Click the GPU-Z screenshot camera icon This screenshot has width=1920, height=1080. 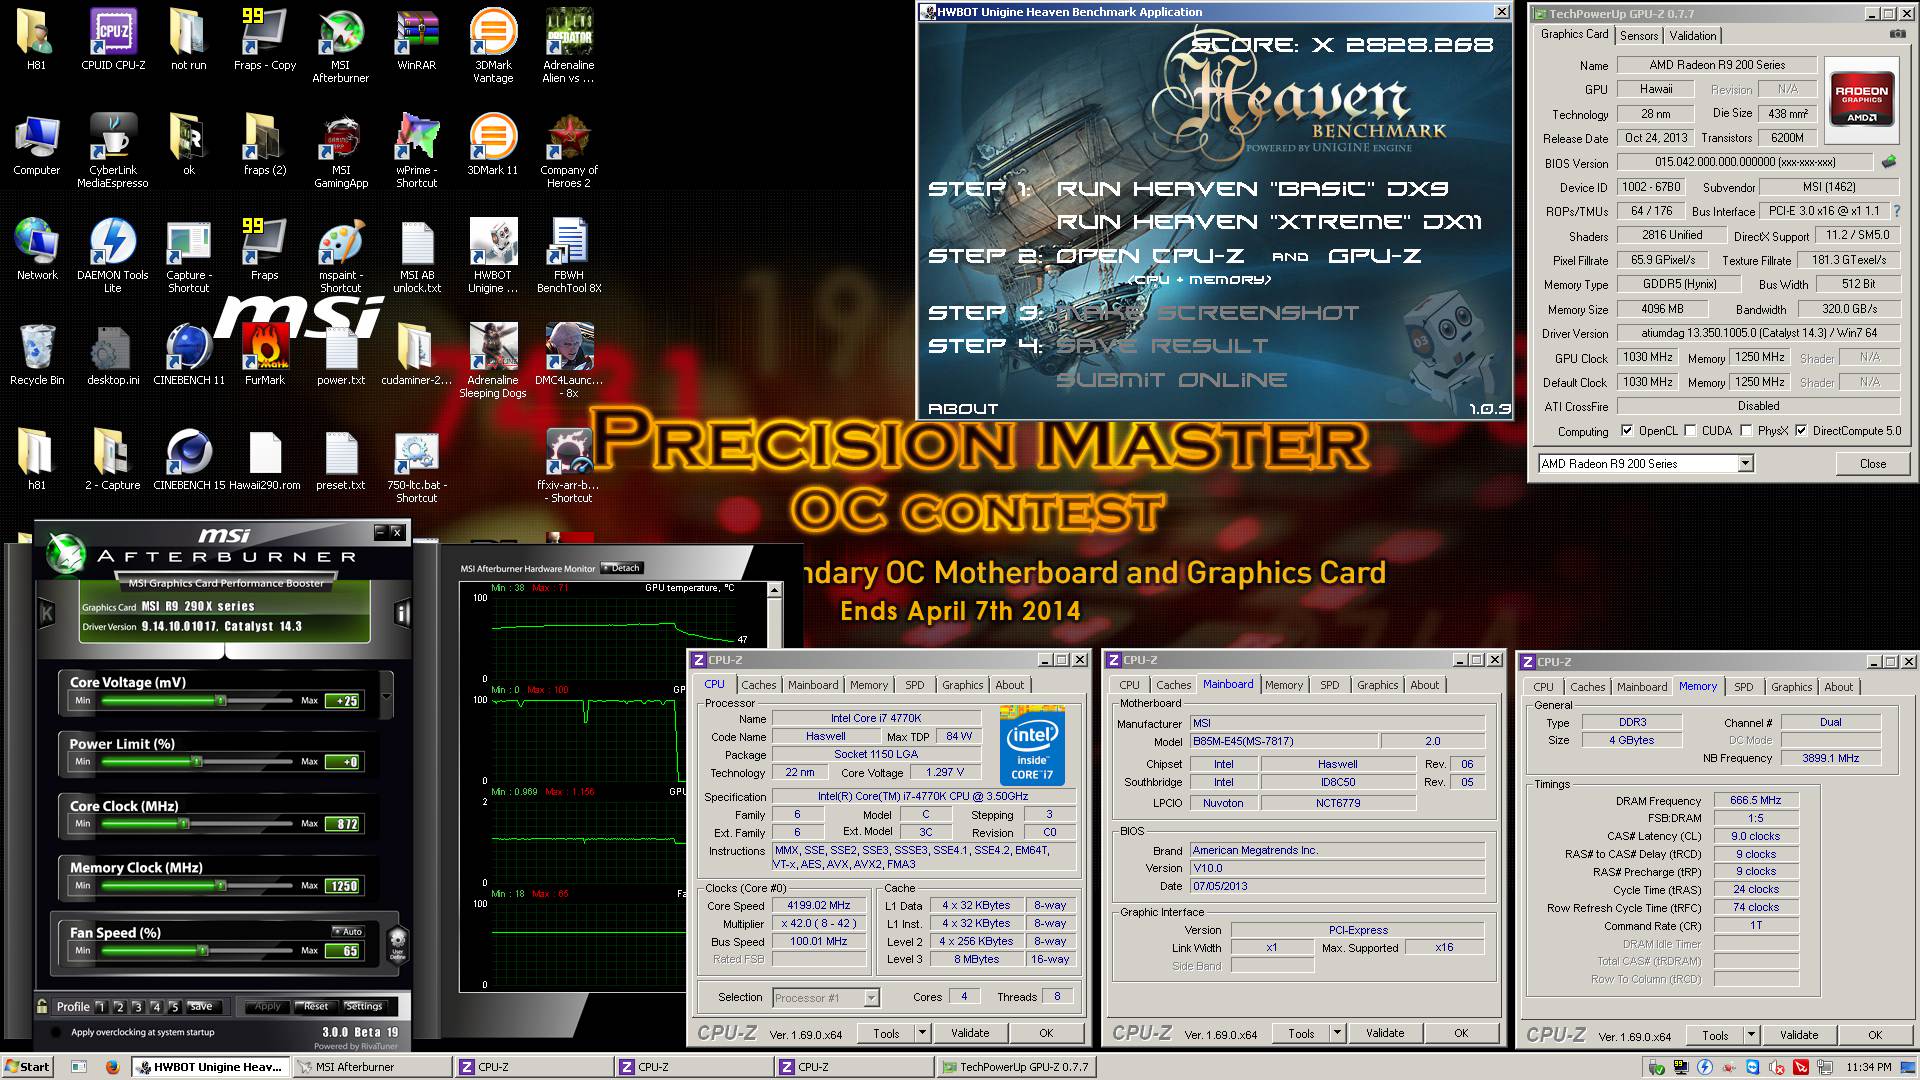pyautogui.click(x=1897, y=34)
